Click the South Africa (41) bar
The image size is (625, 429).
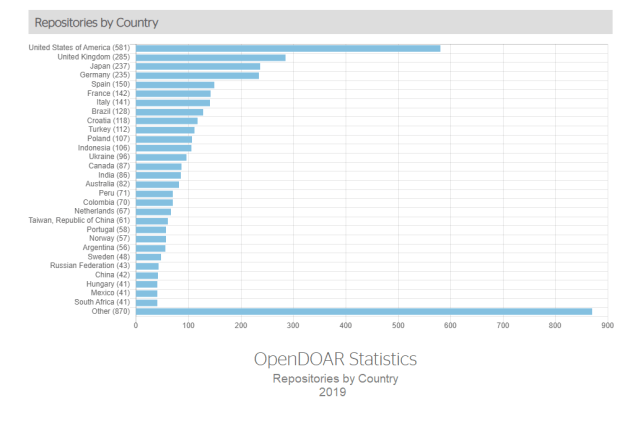146,302
